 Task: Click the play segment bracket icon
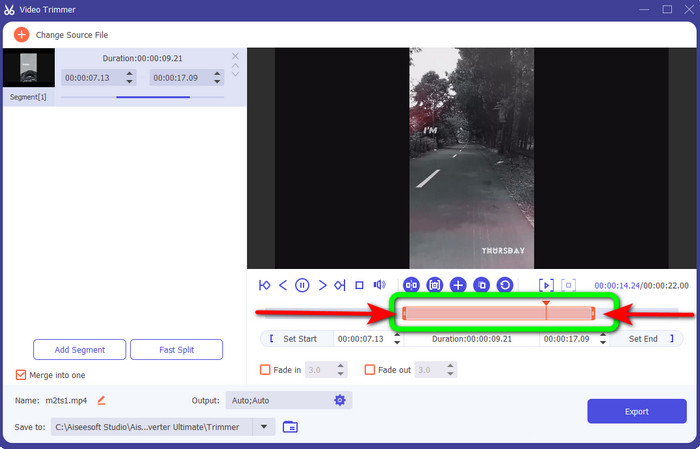546,285
